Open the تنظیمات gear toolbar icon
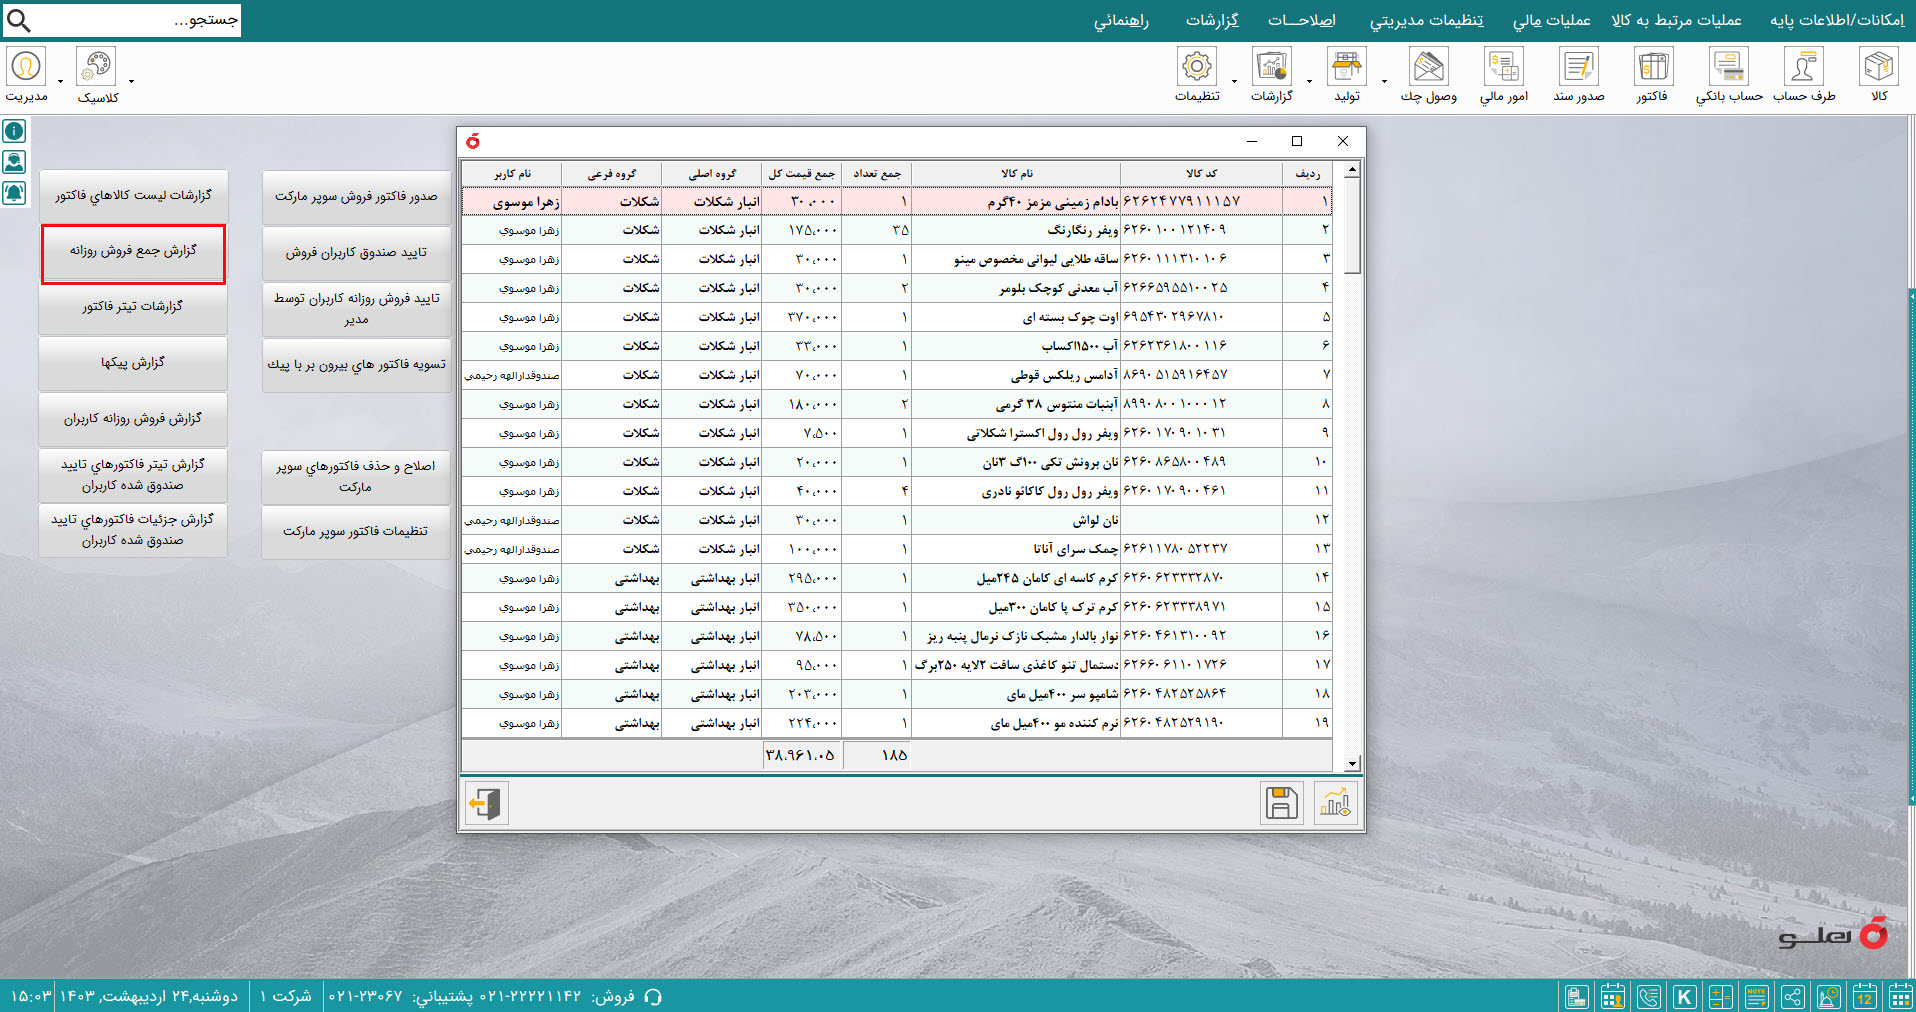The height and width of the screenshot is (1012, 1916). [1197, 67]
